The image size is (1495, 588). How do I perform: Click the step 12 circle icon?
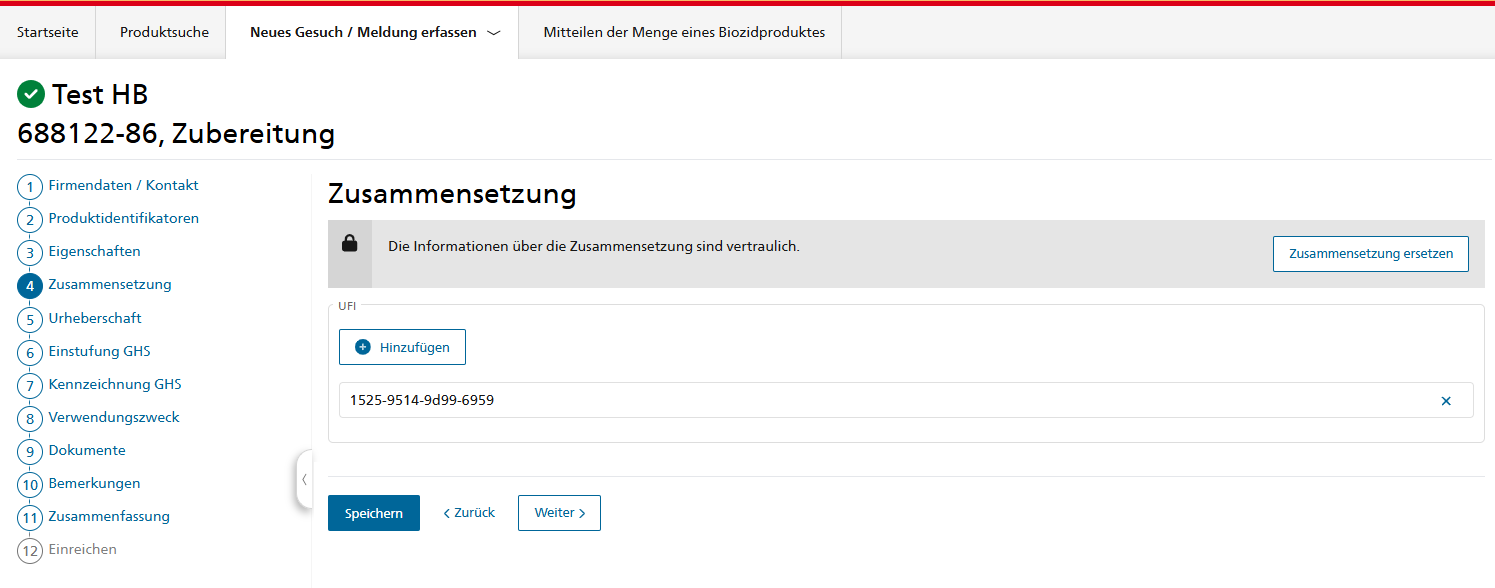point(30,550)
